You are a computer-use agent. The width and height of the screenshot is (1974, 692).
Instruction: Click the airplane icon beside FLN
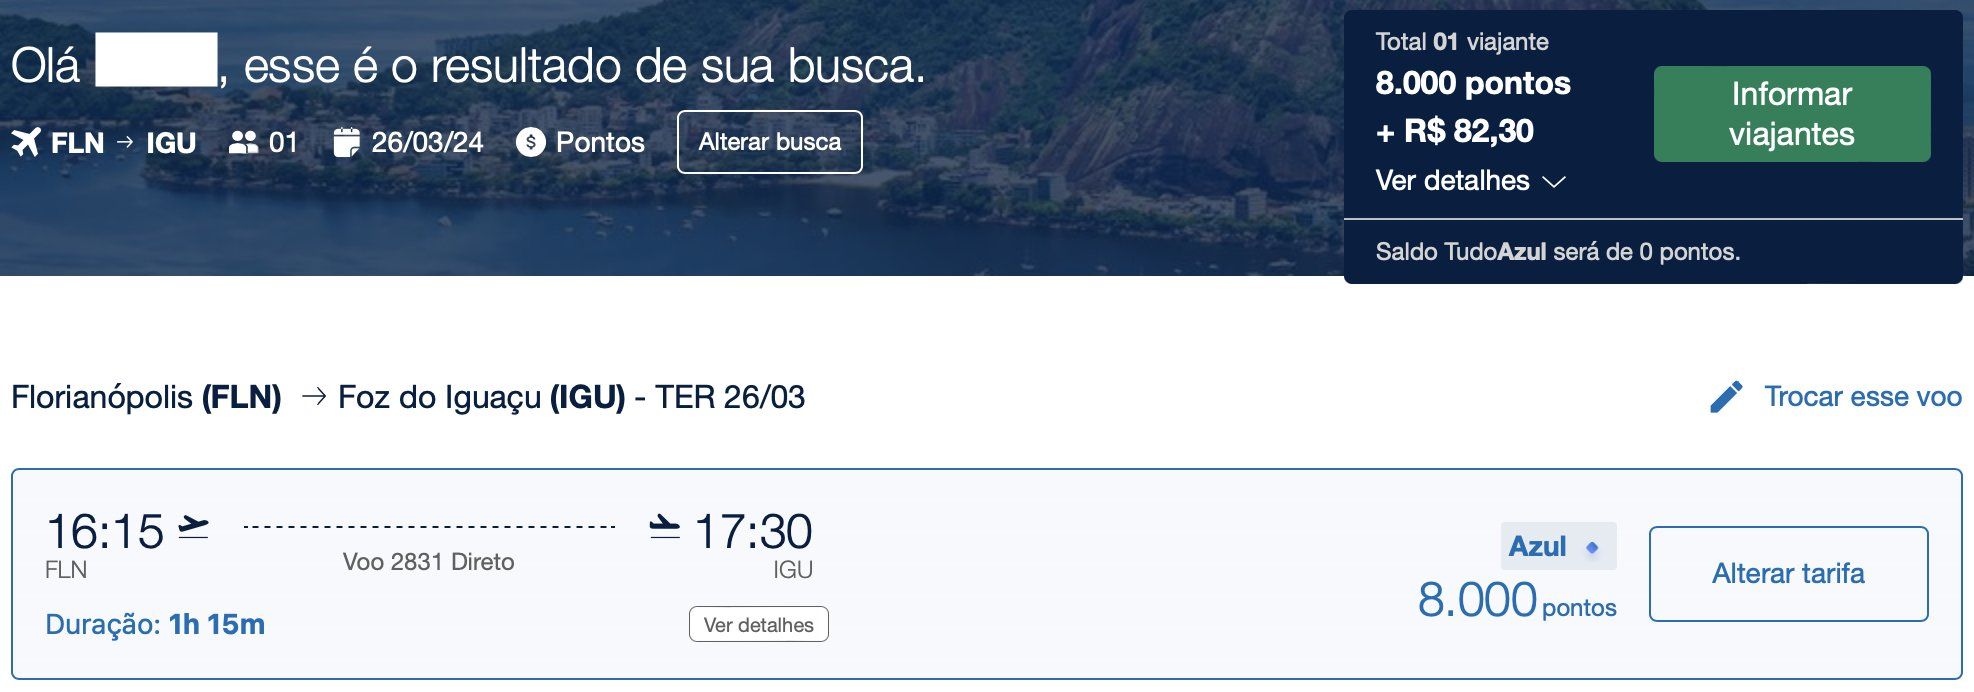[x=26, y=142]
